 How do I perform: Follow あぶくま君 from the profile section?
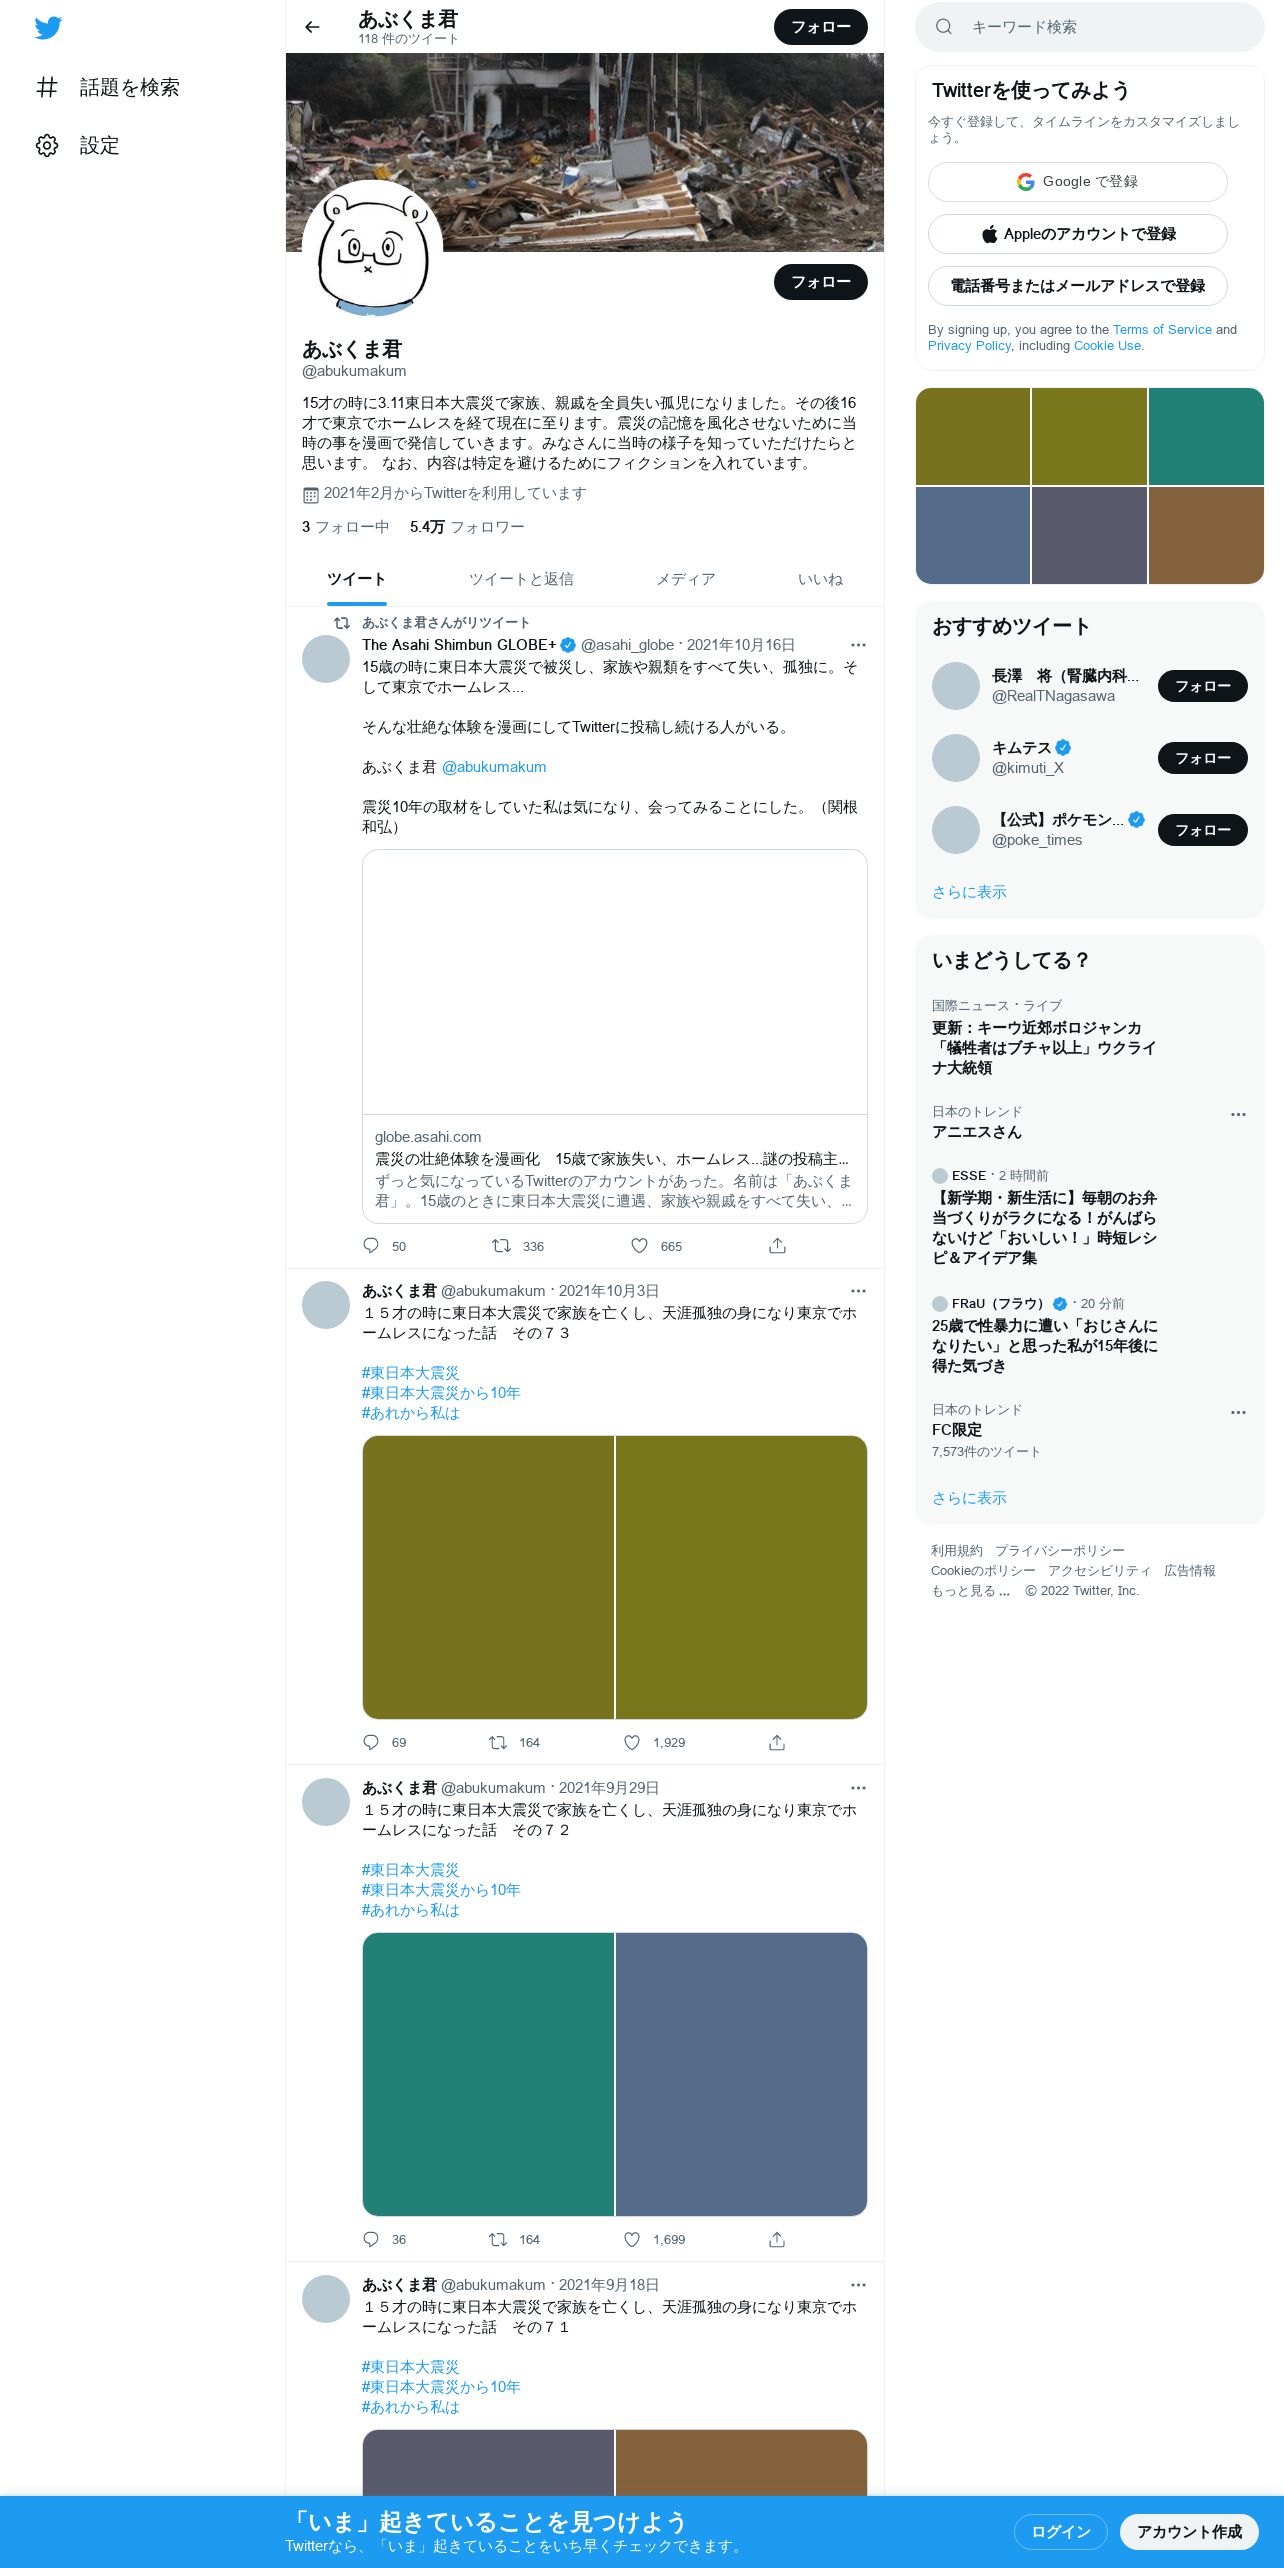tap(820, 282)
